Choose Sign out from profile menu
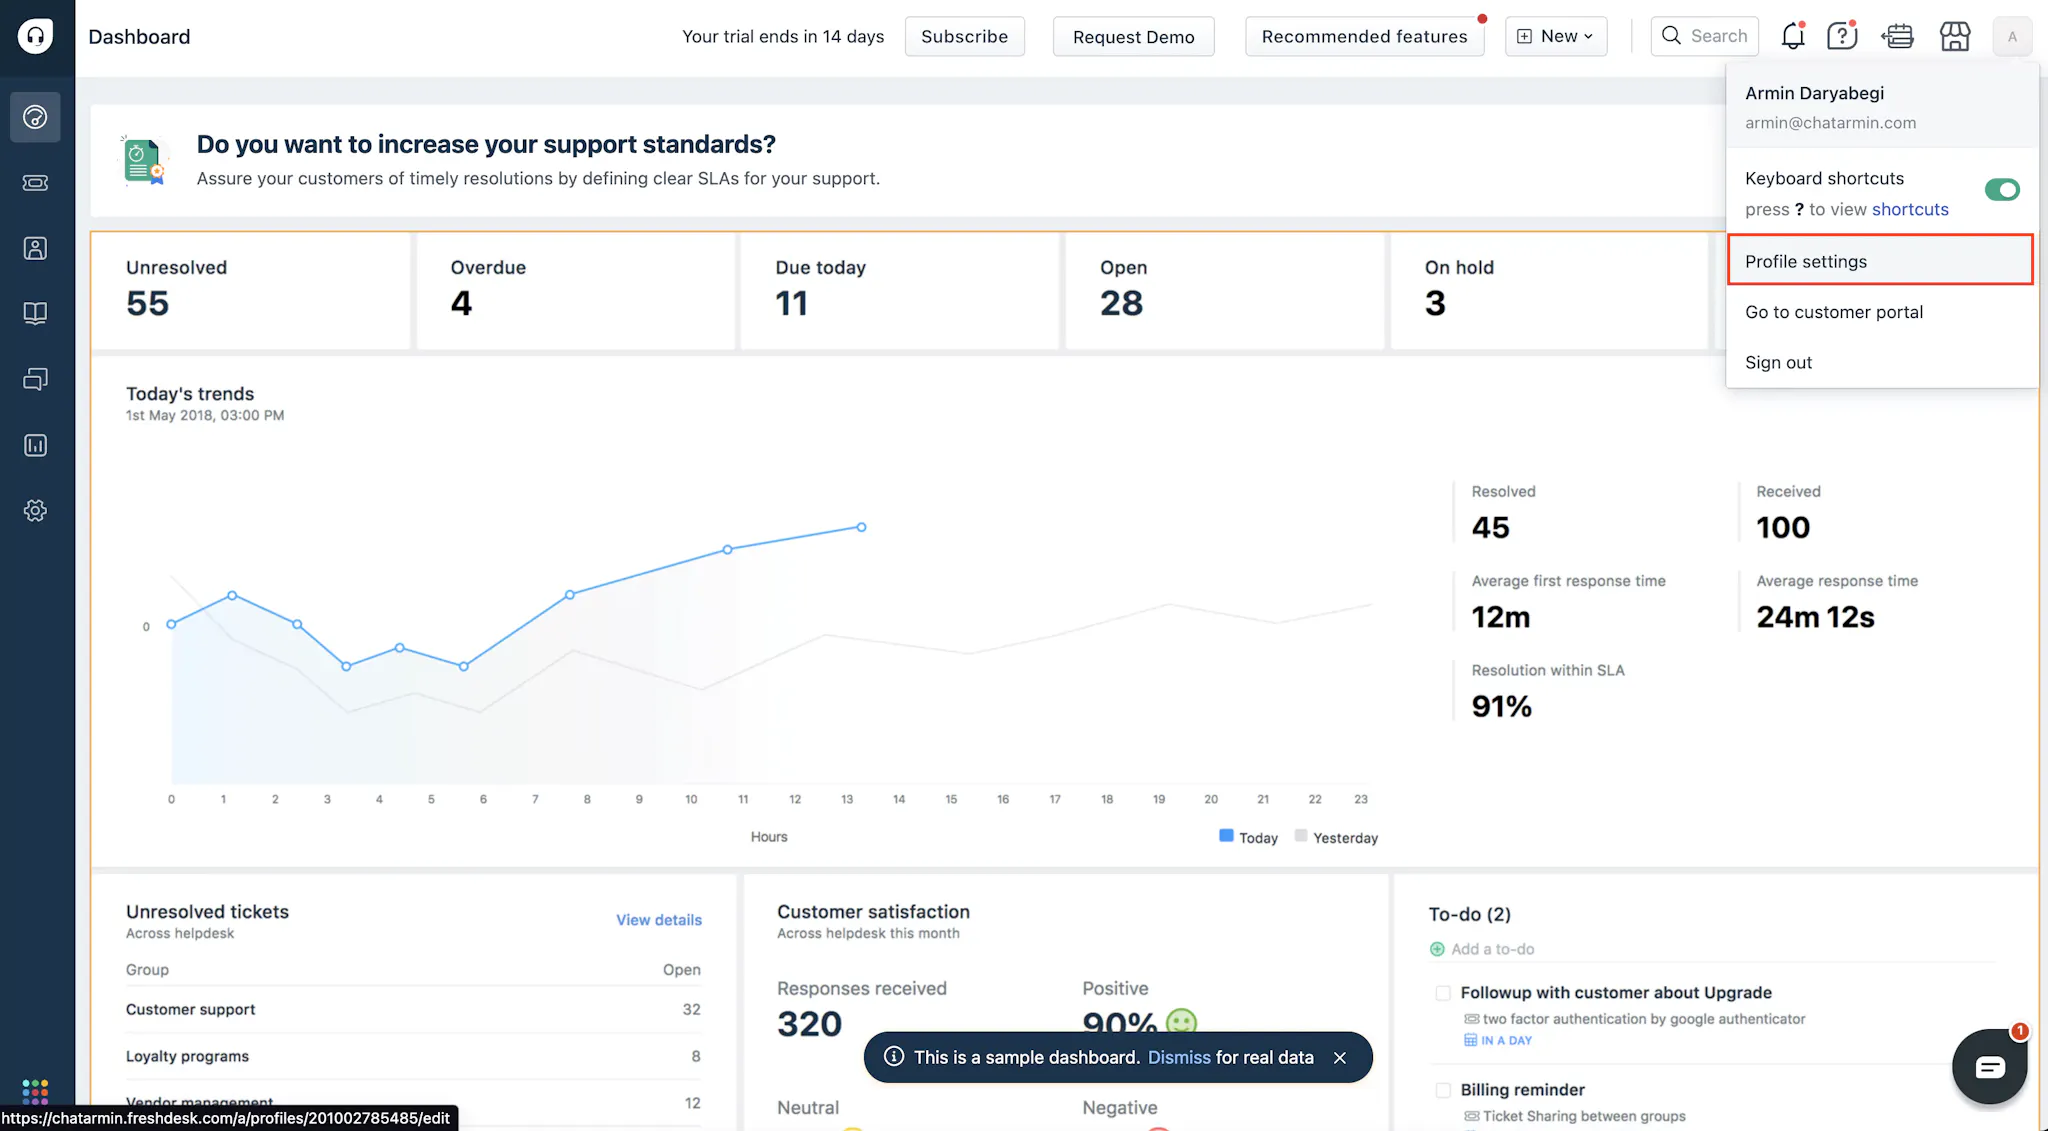This screenshot has height=1131, width=2048. pyautogui.click(x=1778, y=363)
